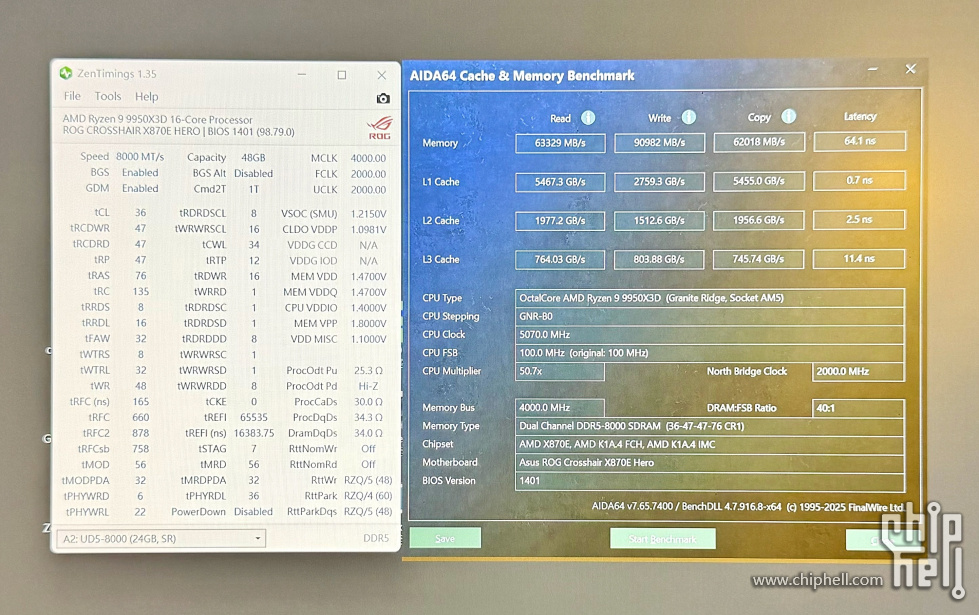Click the VSOC (SMU) value 1.2150V
The image size is (979, 615).
[x=368, y=214]
